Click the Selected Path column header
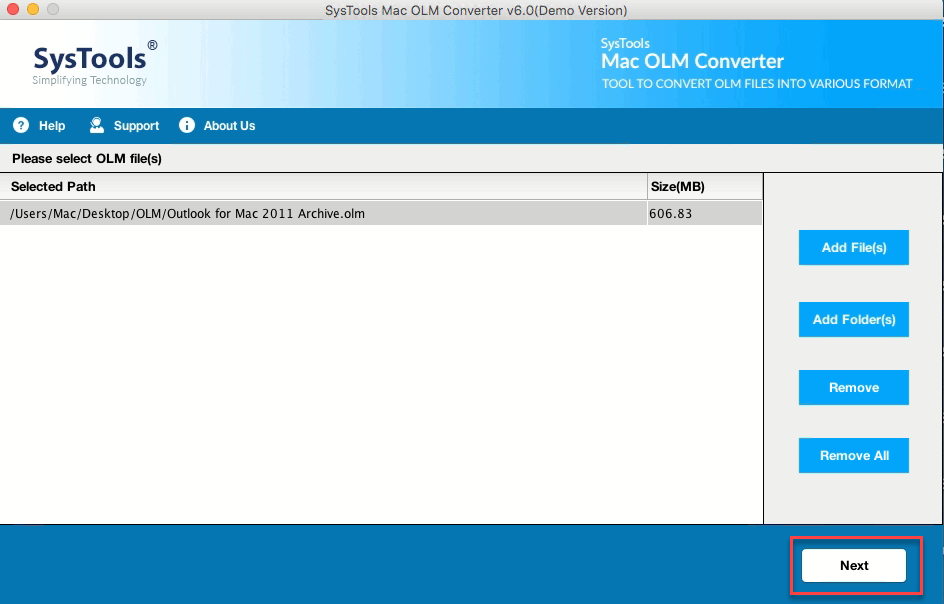Image resolution: width=944 pixels, height=604 pixels. tap(323, 187)
